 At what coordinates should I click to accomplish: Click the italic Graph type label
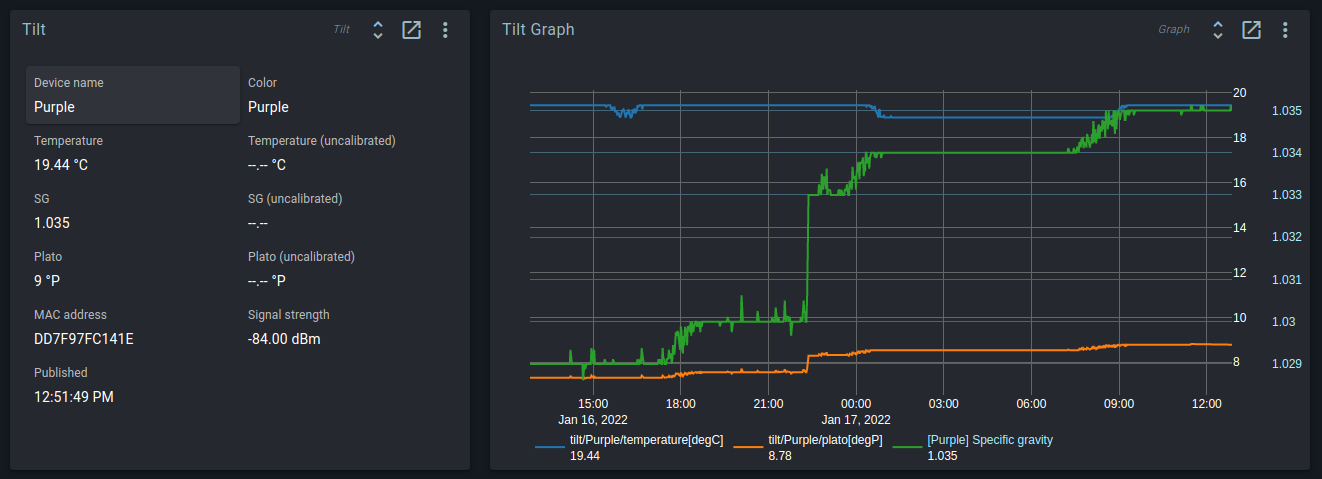[1174, 30]
